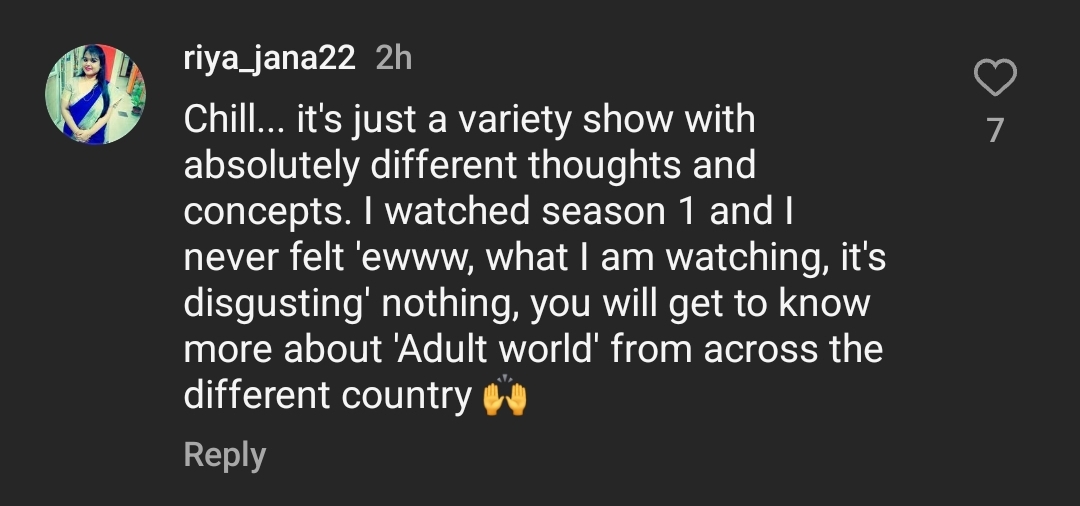Tap the Reply button under the comment
Image resolution: width=1080 pixels, height=506 pixels.
click(225, 455)
